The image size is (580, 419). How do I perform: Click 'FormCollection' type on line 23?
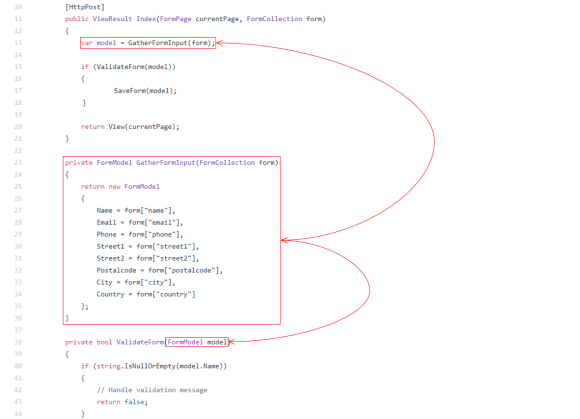[x=227, y=163]
